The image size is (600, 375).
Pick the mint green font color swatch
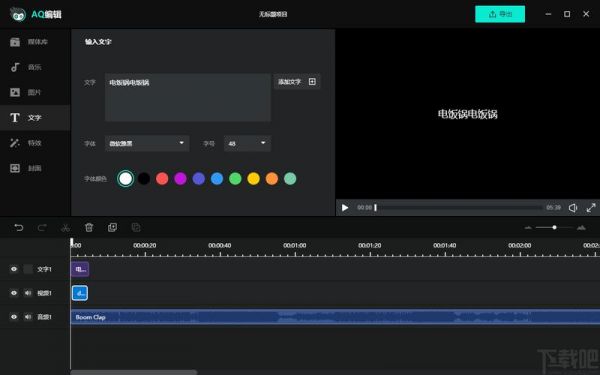[x=290, y=178]
